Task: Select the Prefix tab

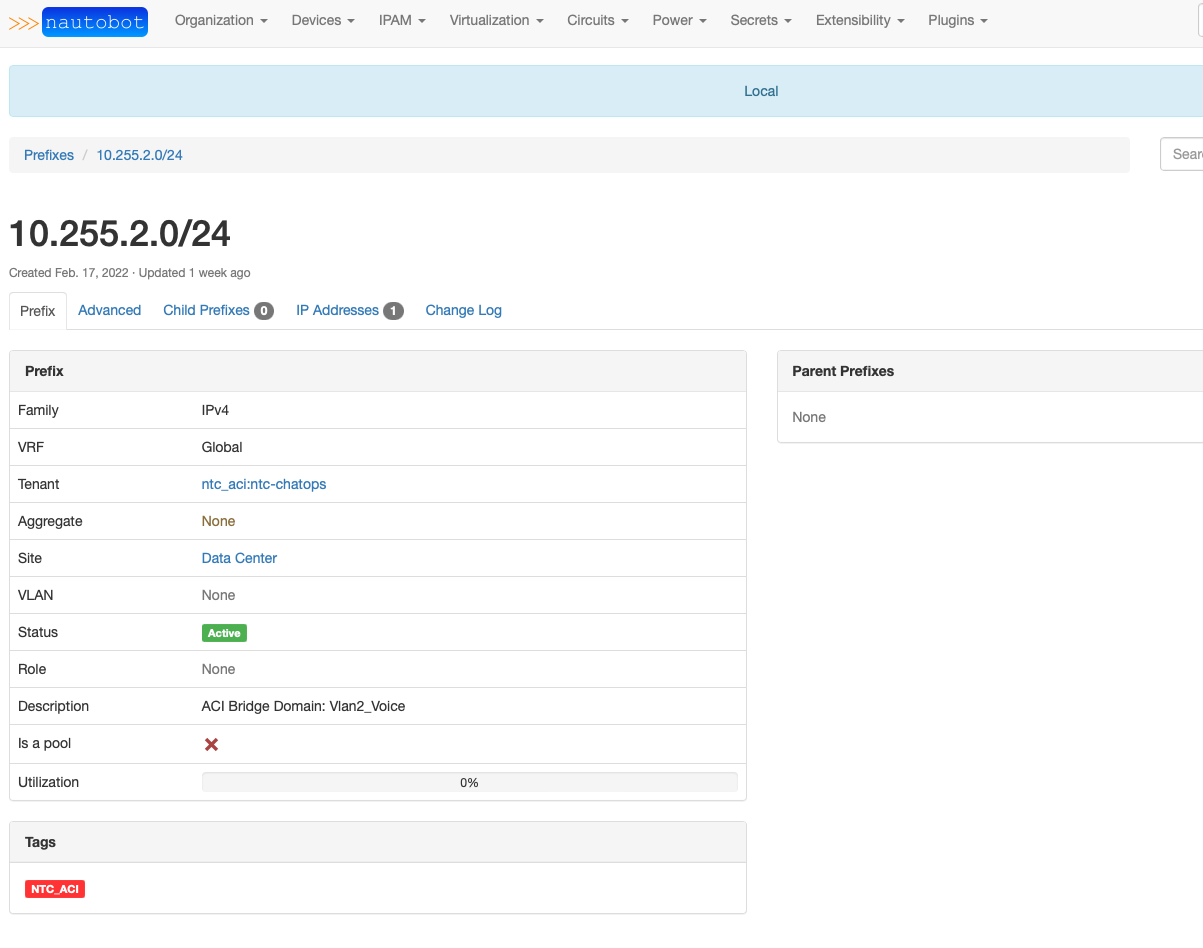Action: (38, 311)
